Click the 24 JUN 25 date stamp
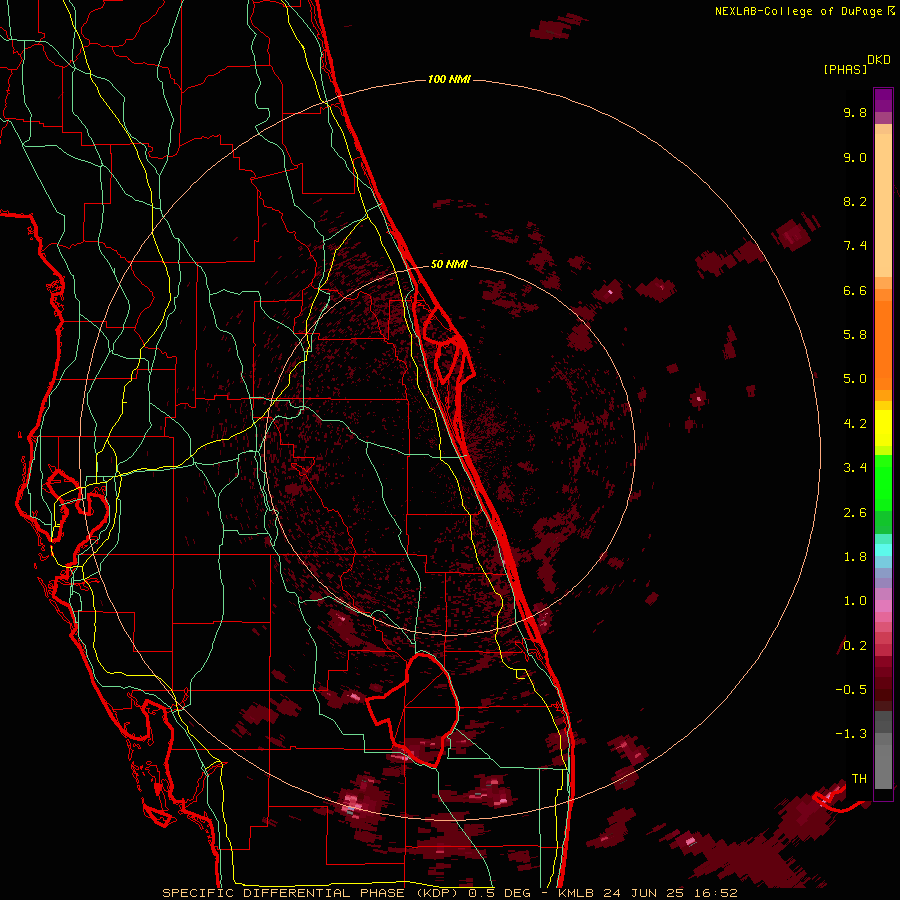 [642, 893]
